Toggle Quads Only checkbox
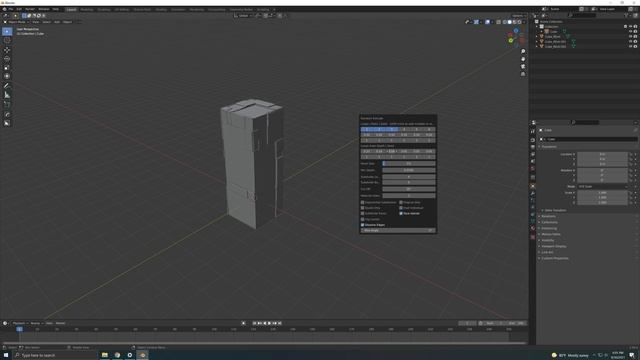Screen dimensions: 640x360 362,208
